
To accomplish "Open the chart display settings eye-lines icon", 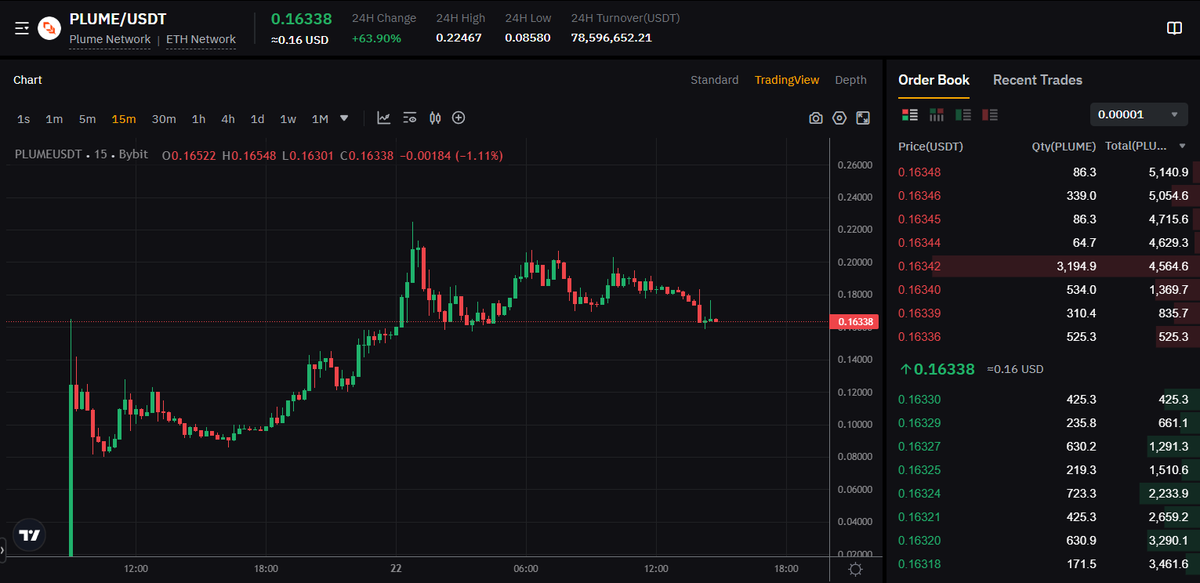I will coord(409,118).
